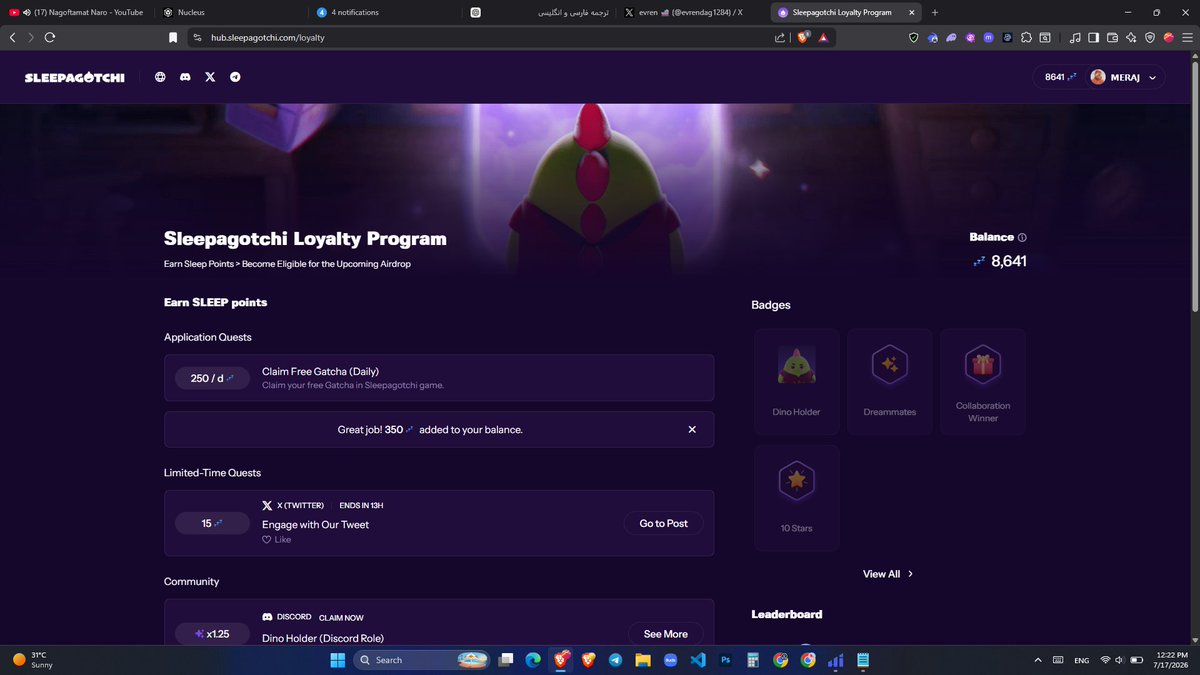This screenshot has width=1200, height=675.
Task: Click Go to Post button
Action: pyautogui.click(x=664, y=523)
